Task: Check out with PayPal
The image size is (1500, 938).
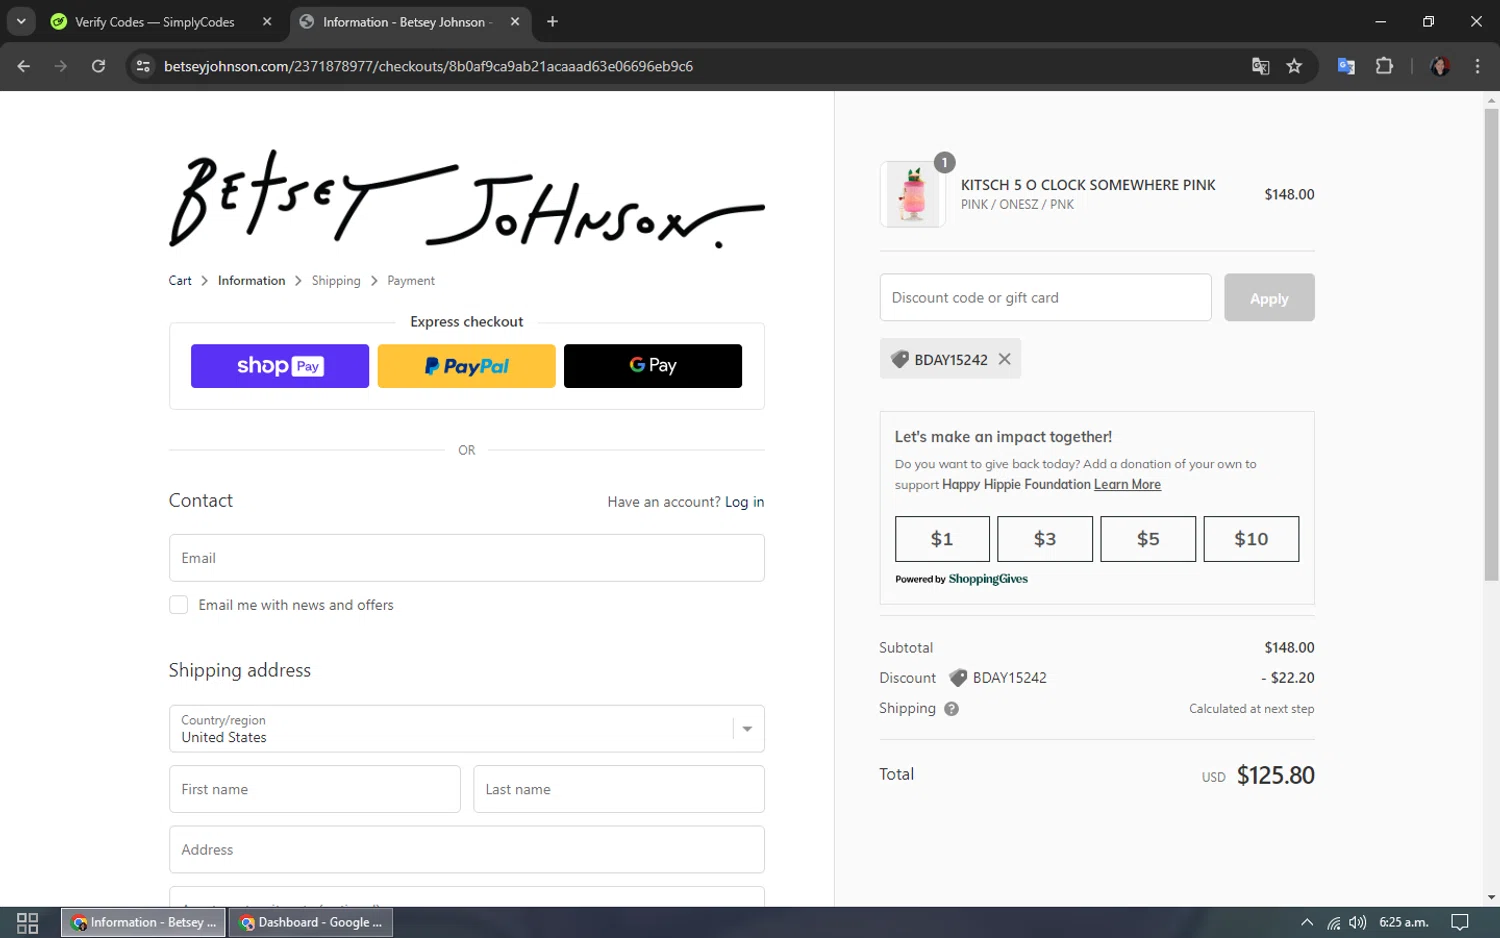Action: click(466, 366)
